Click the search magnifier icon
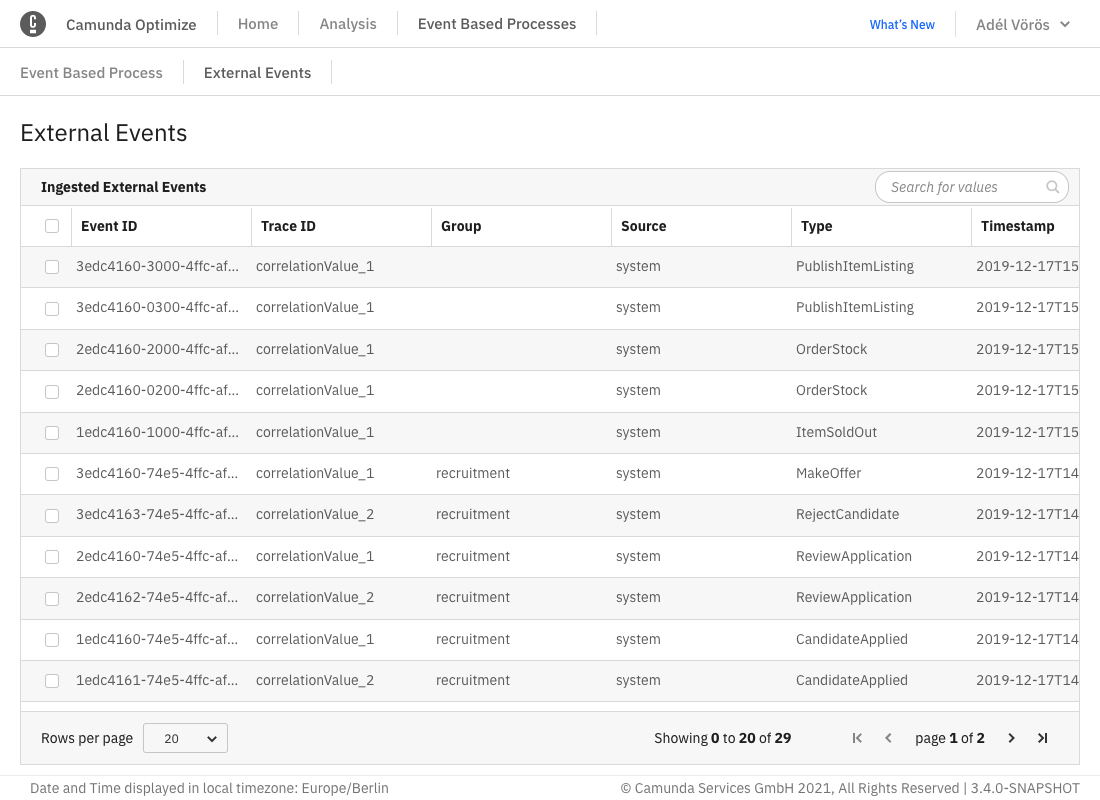 tap(1052, 187)
